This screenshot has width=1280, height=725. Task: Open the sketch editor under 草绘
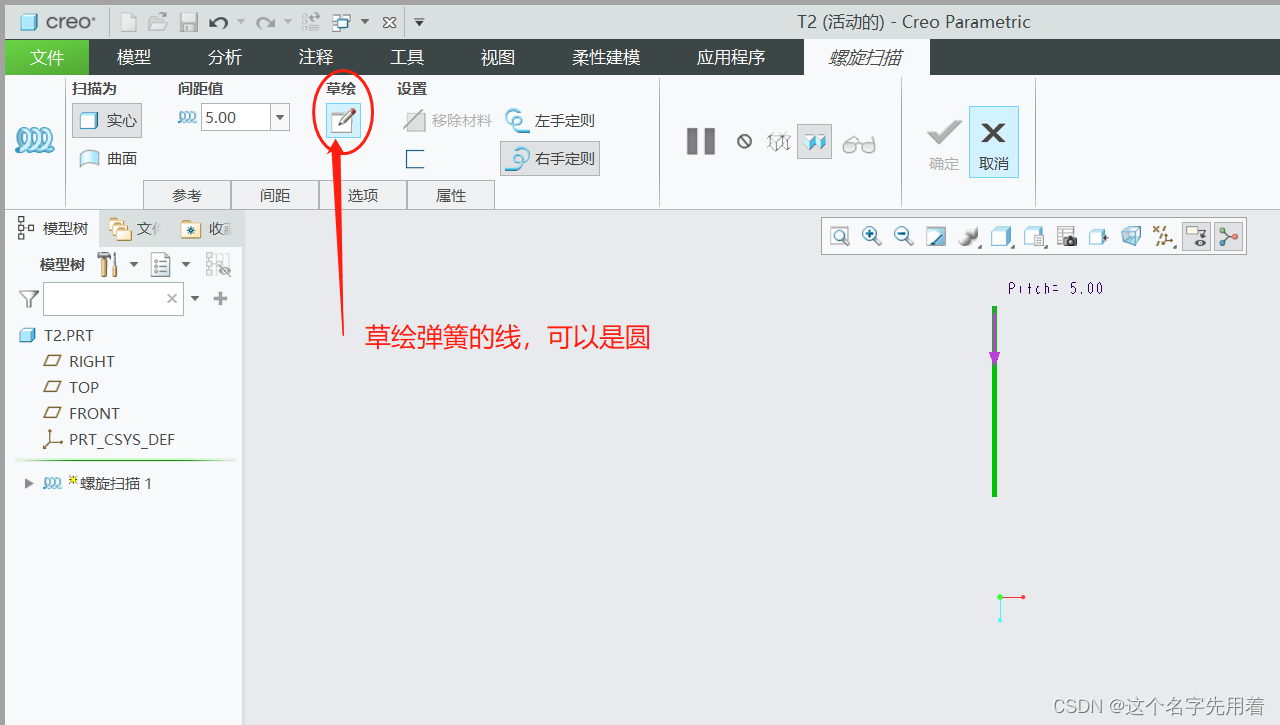(343, 120)
